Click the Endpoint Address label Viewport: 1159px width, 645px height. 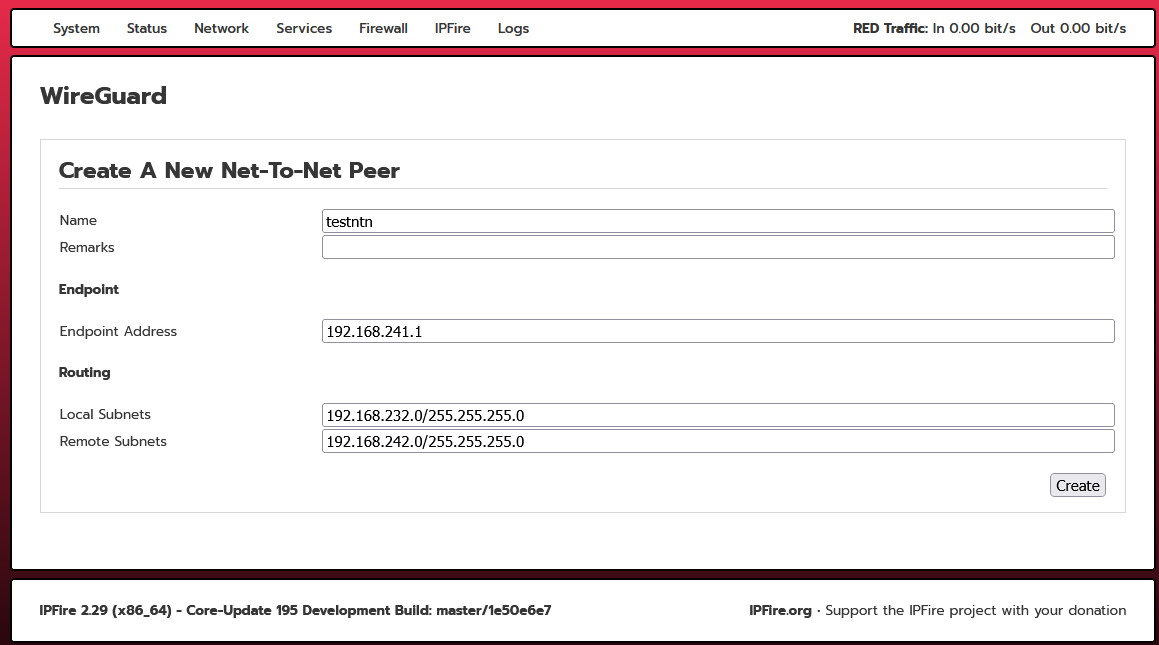coord(118,331)
